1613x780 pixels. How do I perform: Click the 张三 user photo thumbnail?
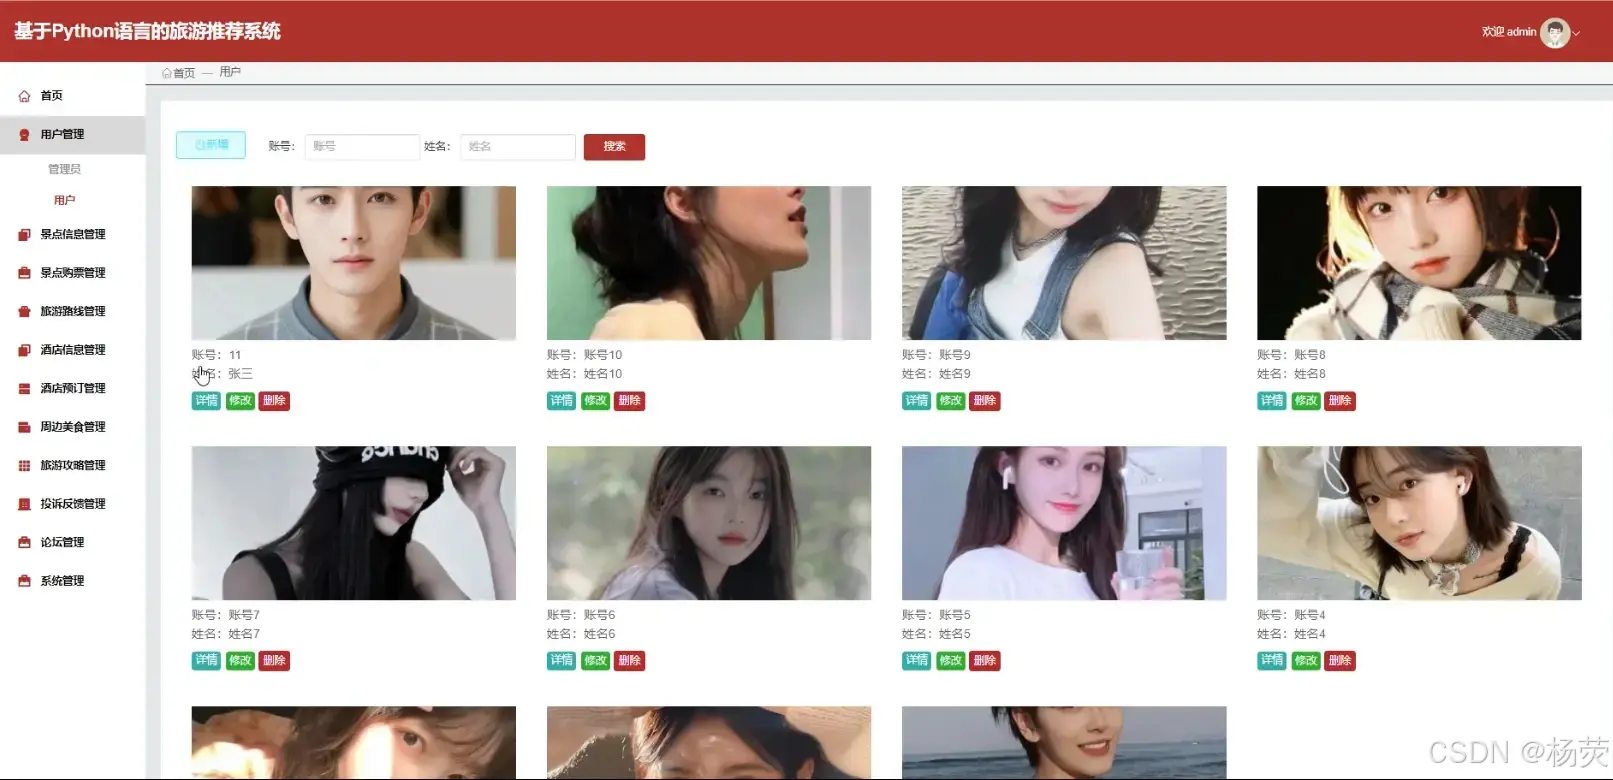pyautogui.click(x=354, y=263)
